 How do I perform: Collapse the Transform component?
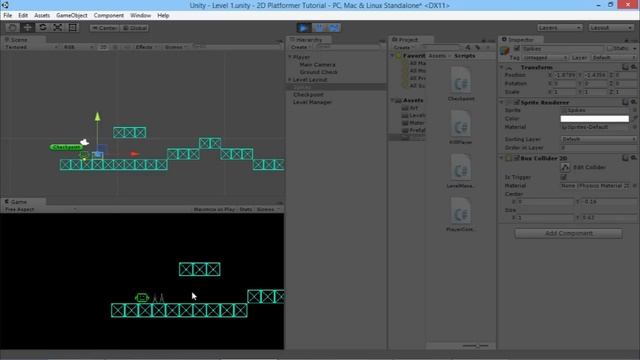(x=502, y=67)
